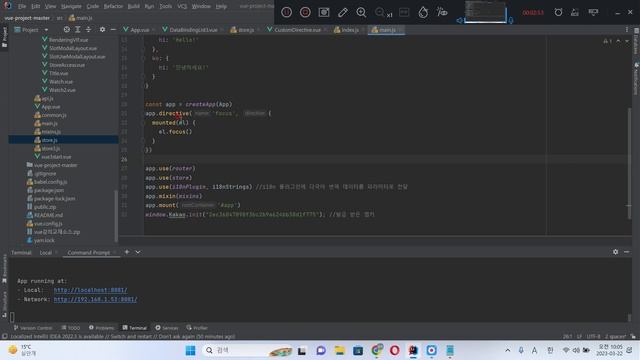This screenshot has width=640, height=360.
Task: Take a screenshot with recorder camera icon
Action: pyautogui.click(x=324, y=12)
